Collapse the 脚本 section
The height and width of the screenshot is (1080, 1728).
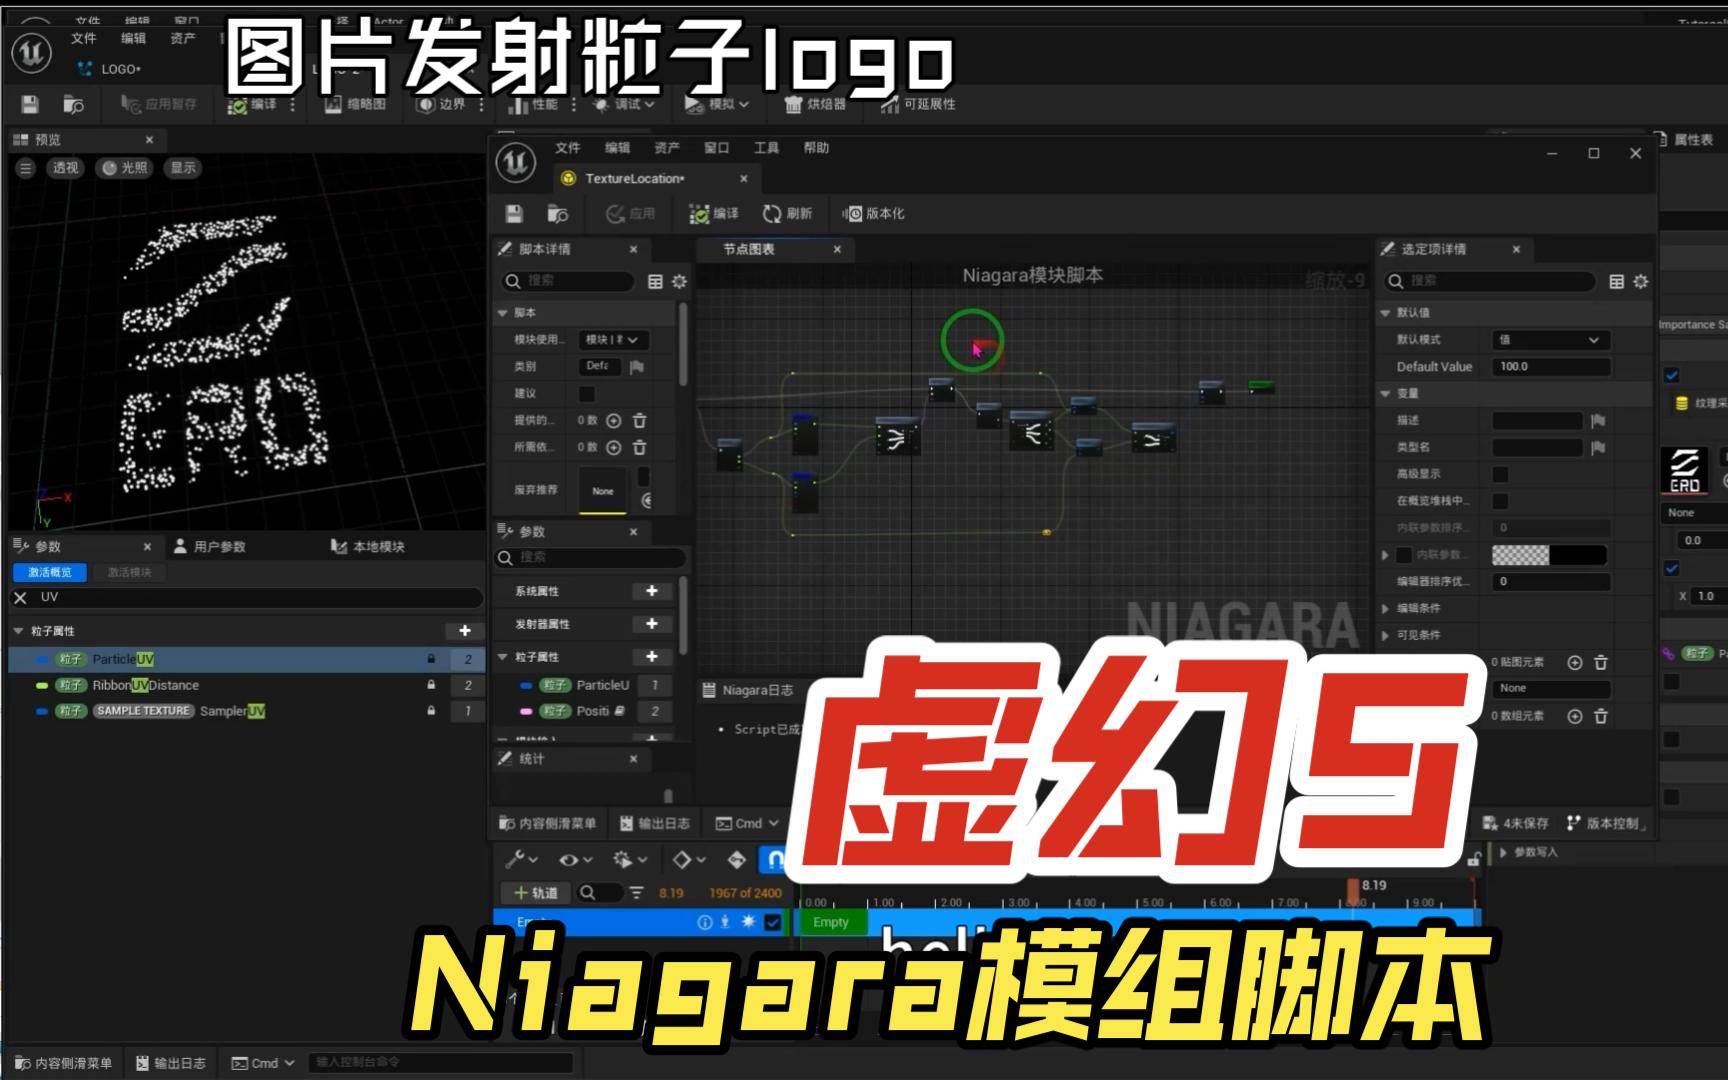coord(503,313)
